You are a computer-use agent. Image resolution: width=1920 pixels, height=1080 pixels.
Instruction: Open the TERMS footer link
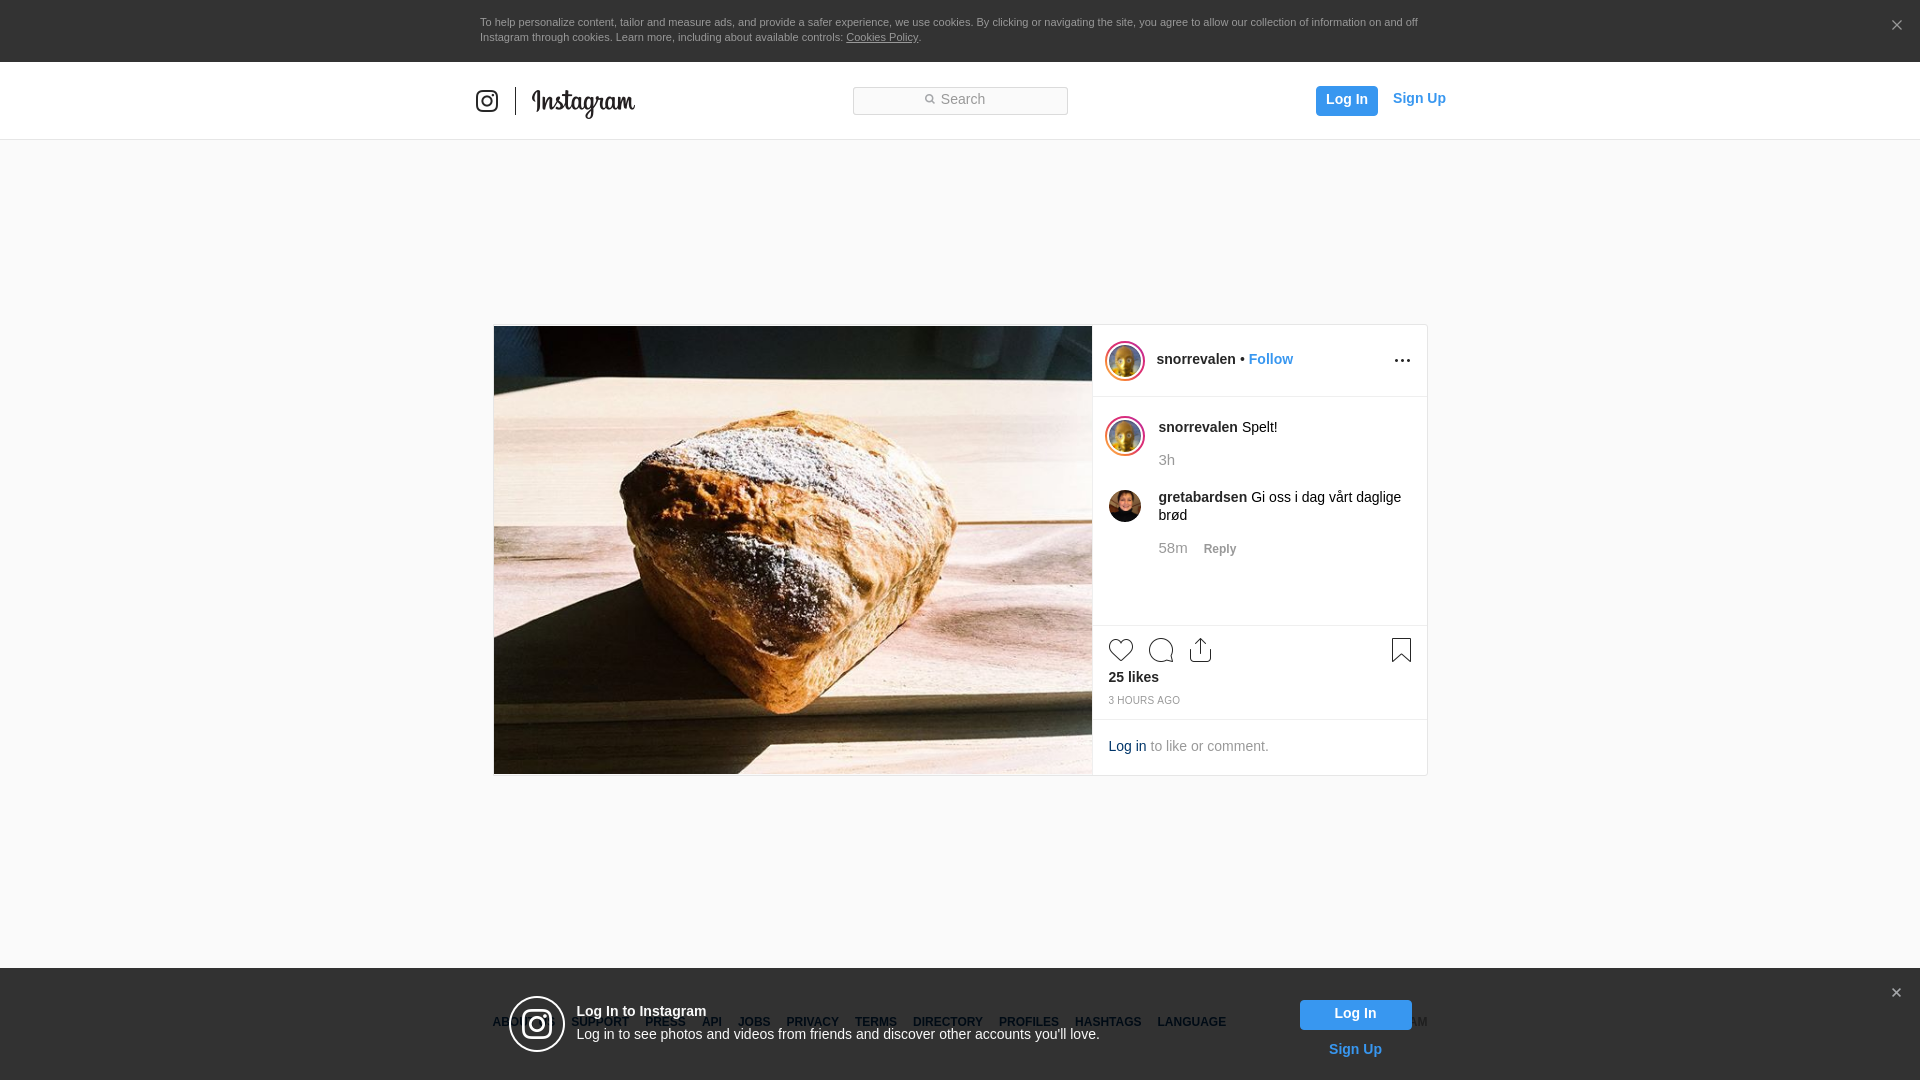click(x=876, y=1022)
